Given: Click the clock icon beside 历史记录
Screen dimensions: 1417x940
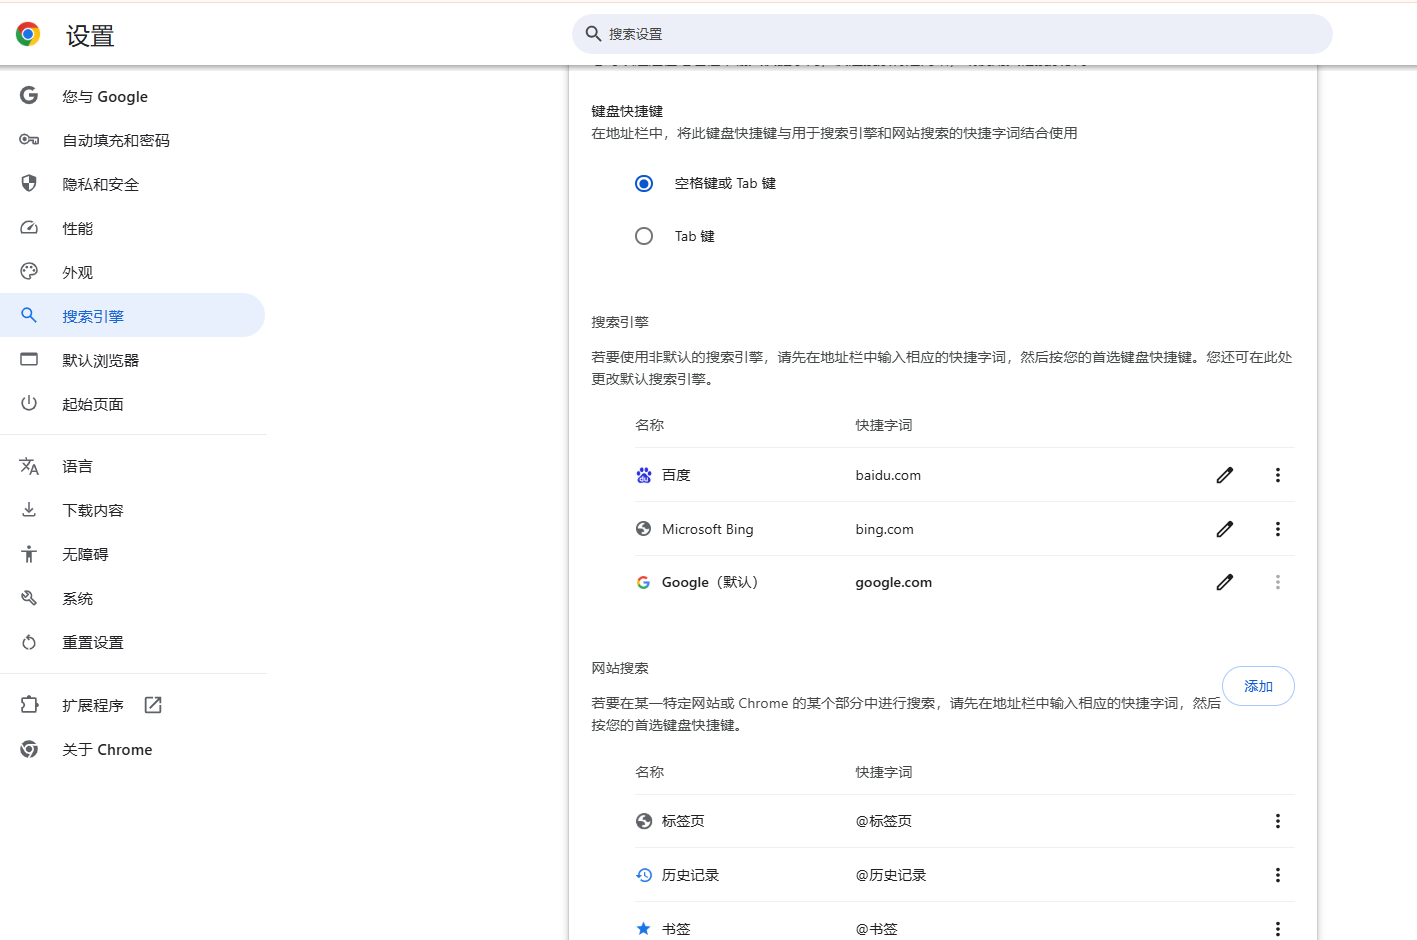Looking at the screenshot, I should (x=644, y=875).
